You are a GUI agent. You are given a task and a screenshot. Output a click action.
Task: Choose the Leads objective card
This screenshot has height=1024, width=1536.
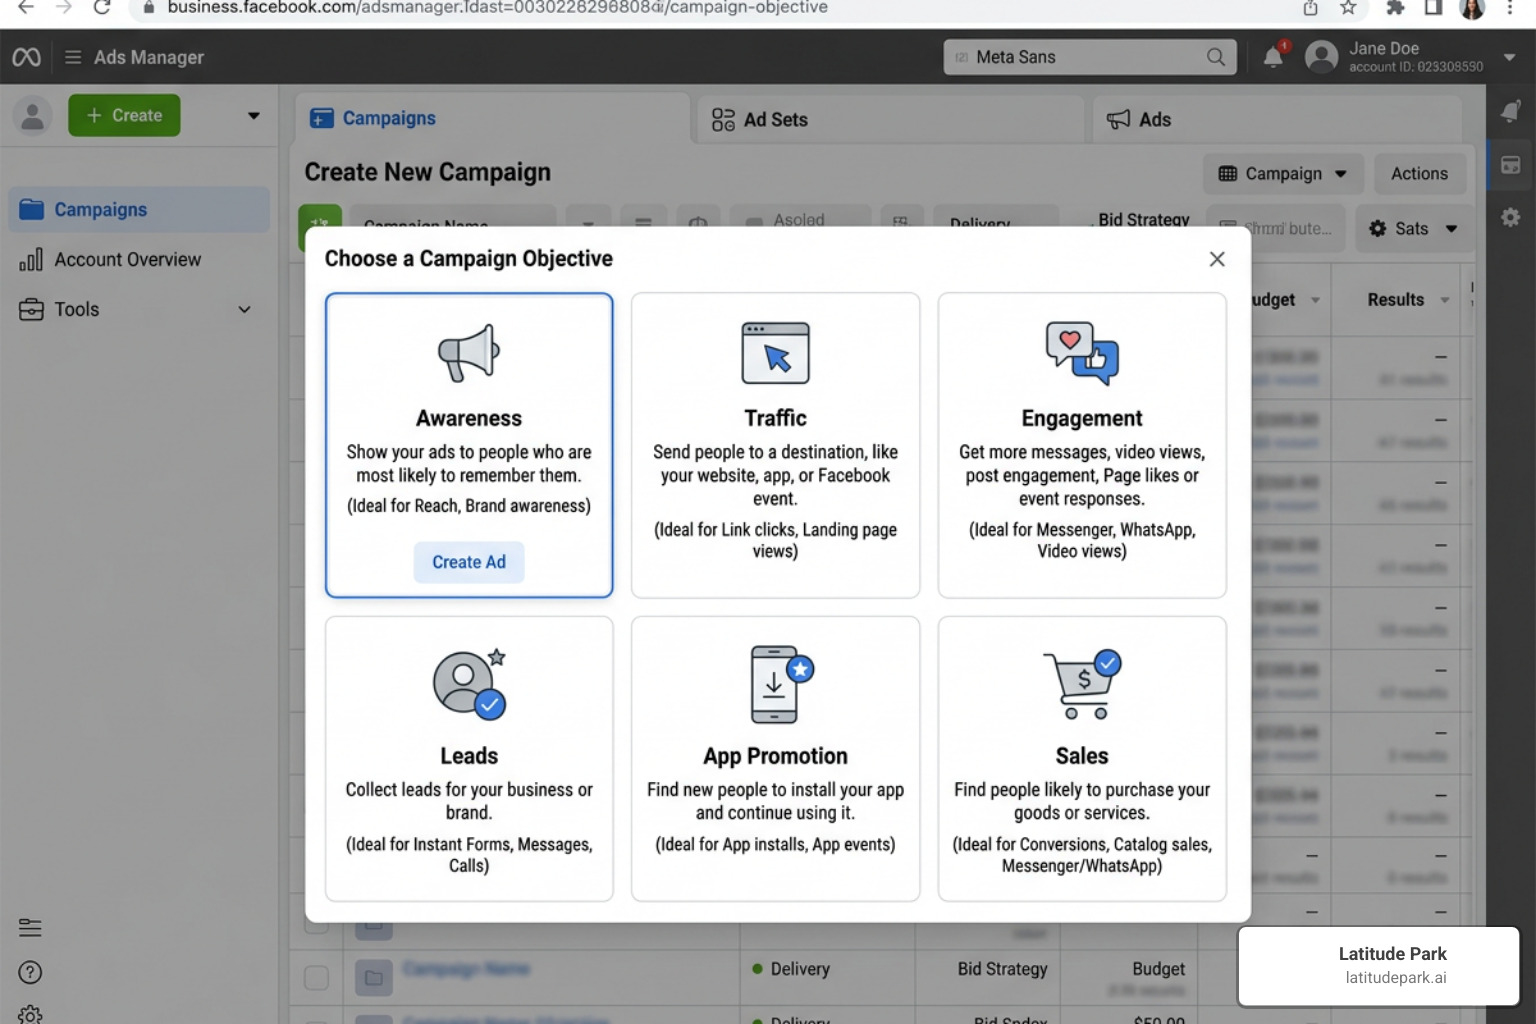point(469,759)
